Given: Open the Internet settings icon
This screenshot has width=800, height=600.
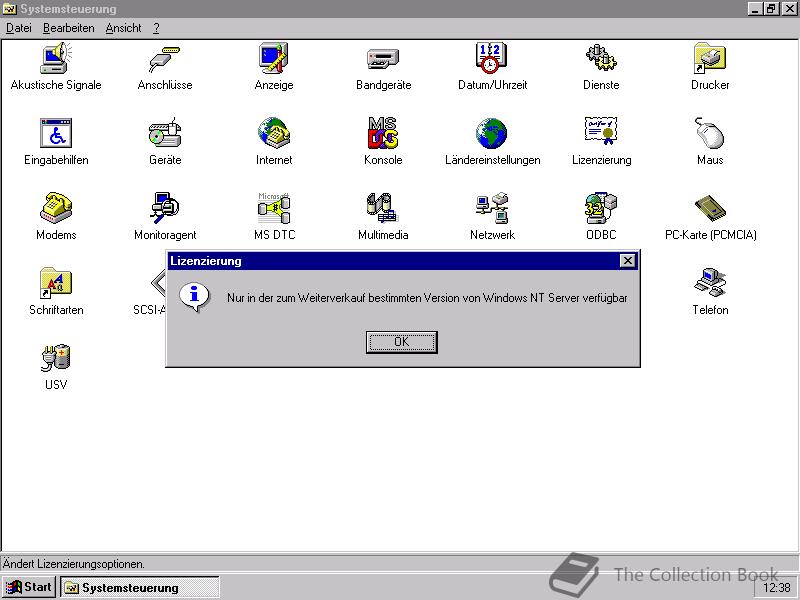Looking at the screenshot, I should [274, 133].
